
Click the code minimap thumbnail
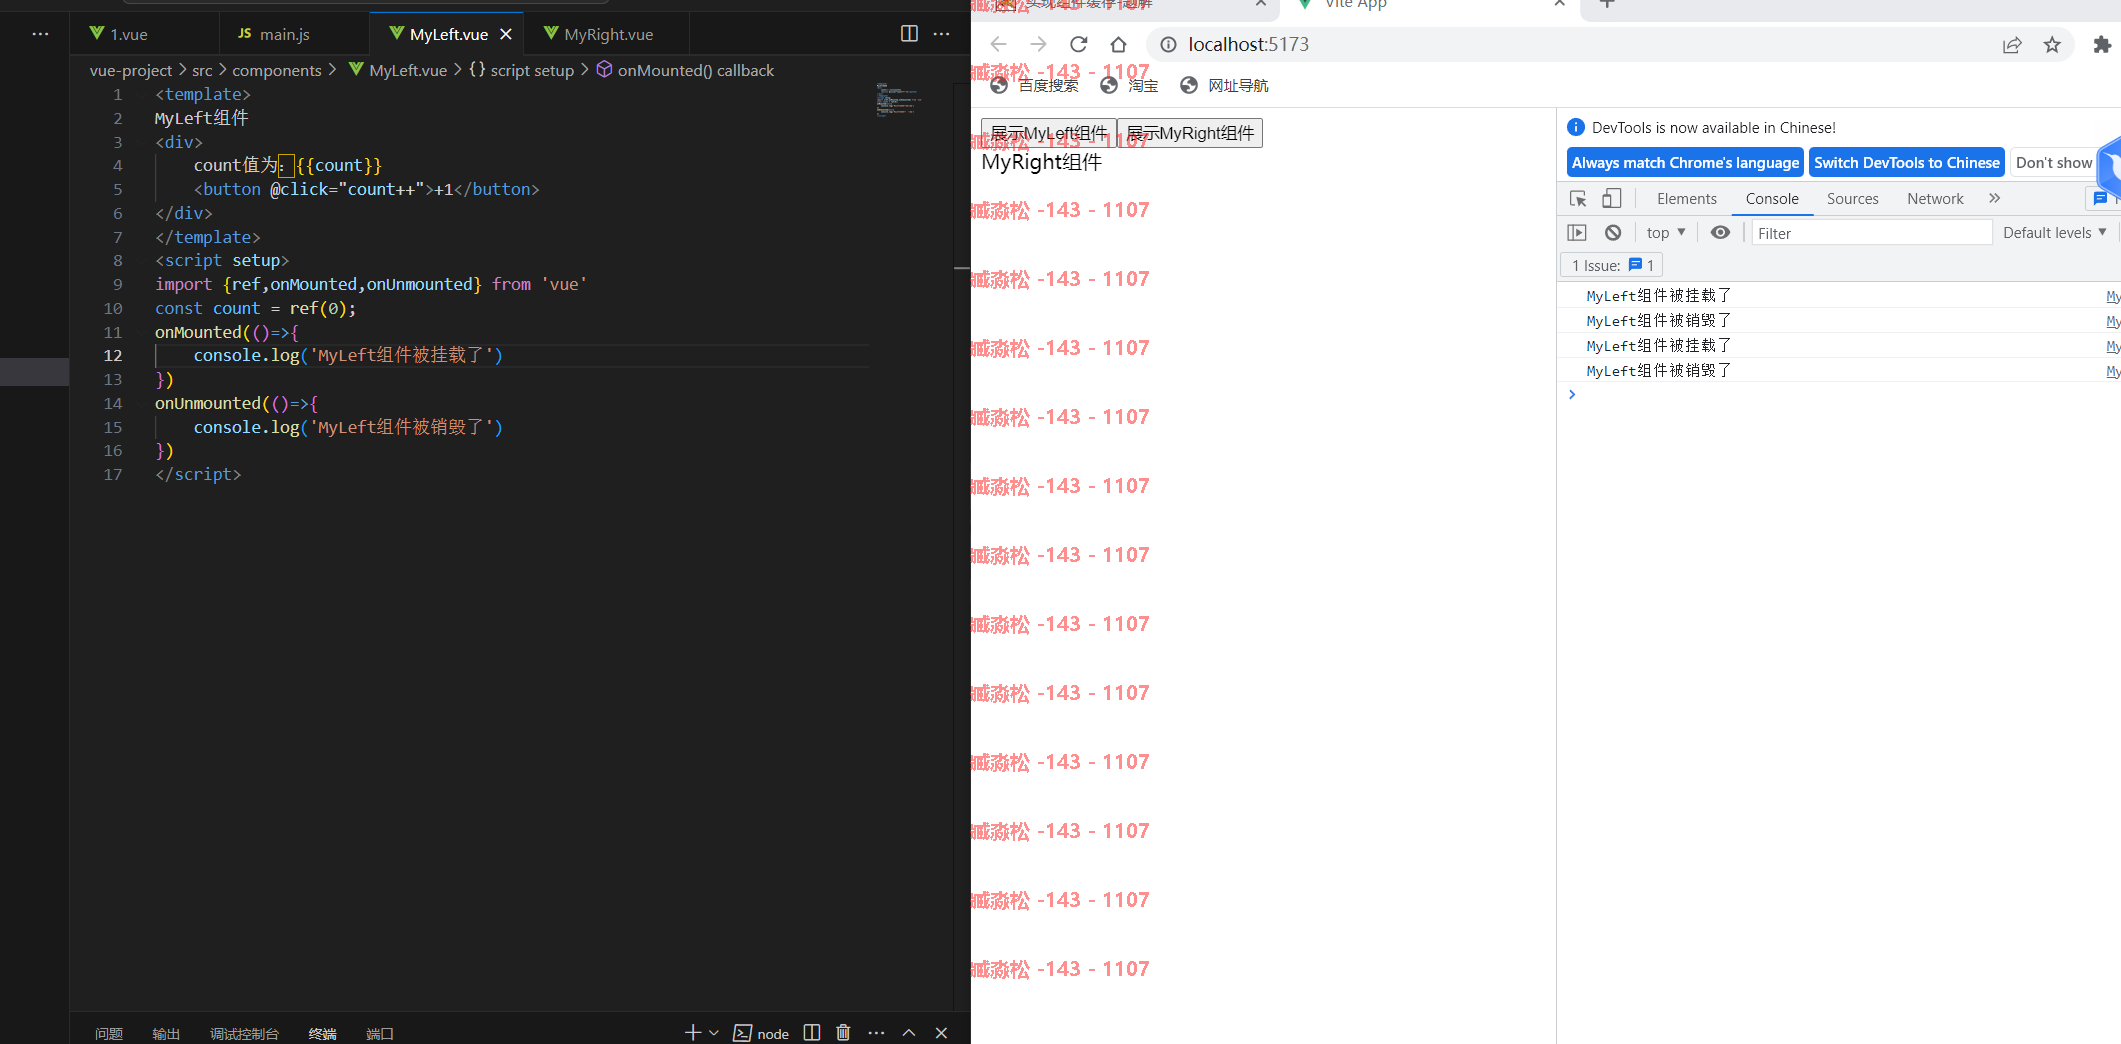897,99
